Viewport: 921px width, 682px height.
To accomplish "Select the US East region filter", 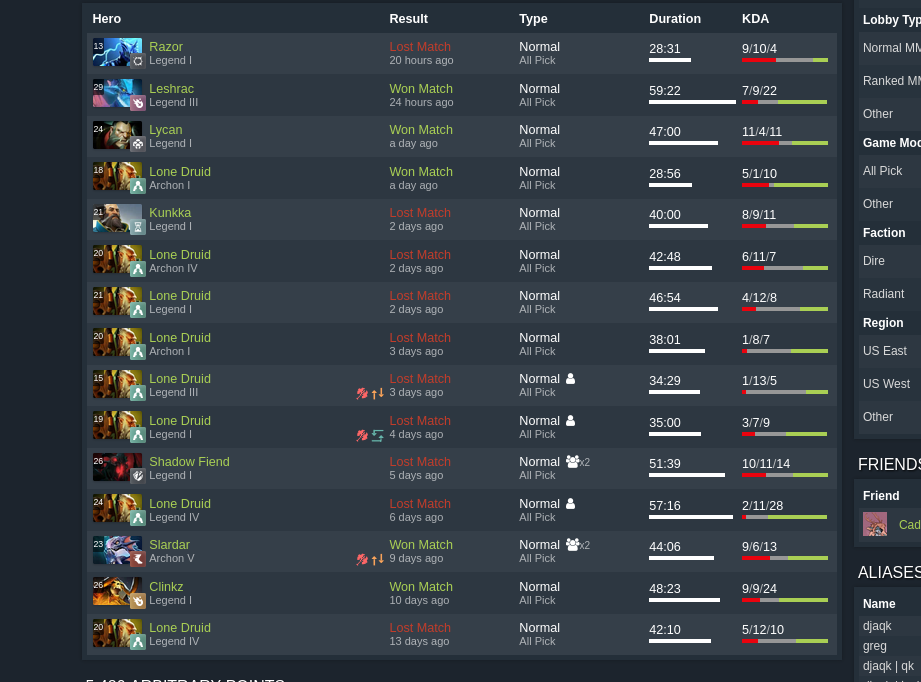I will point(890,351).
